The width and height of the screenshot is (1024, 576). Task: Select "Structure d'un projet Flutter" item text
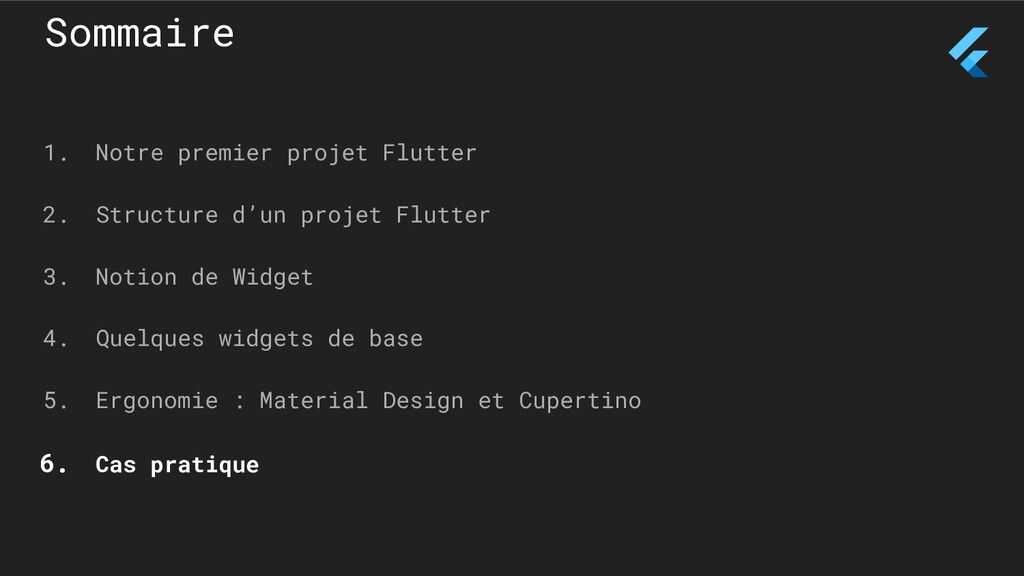[x=293, y=216]
